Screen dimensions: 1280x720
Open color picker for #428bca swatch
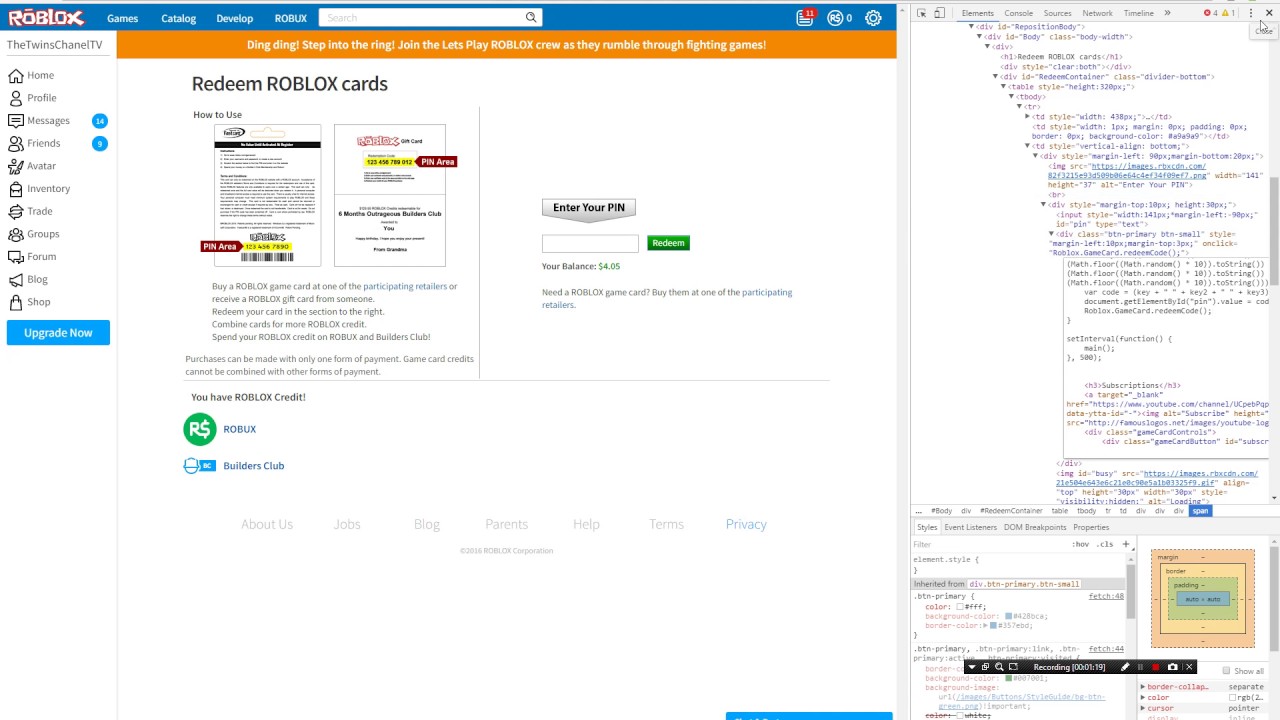[1008, 616]
